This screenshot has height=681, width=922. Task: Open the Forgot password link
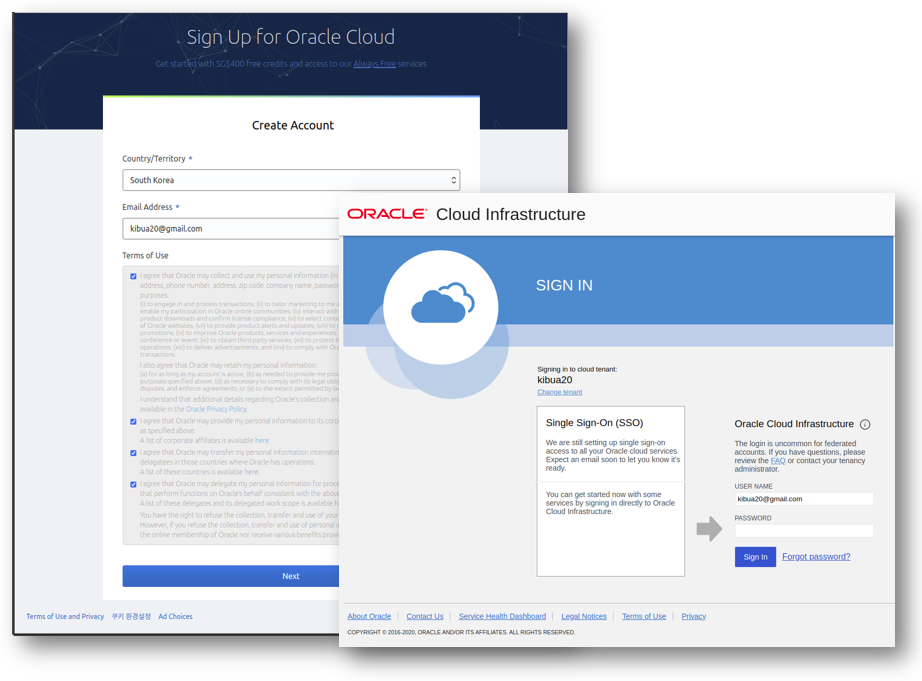tap(816, 557)
